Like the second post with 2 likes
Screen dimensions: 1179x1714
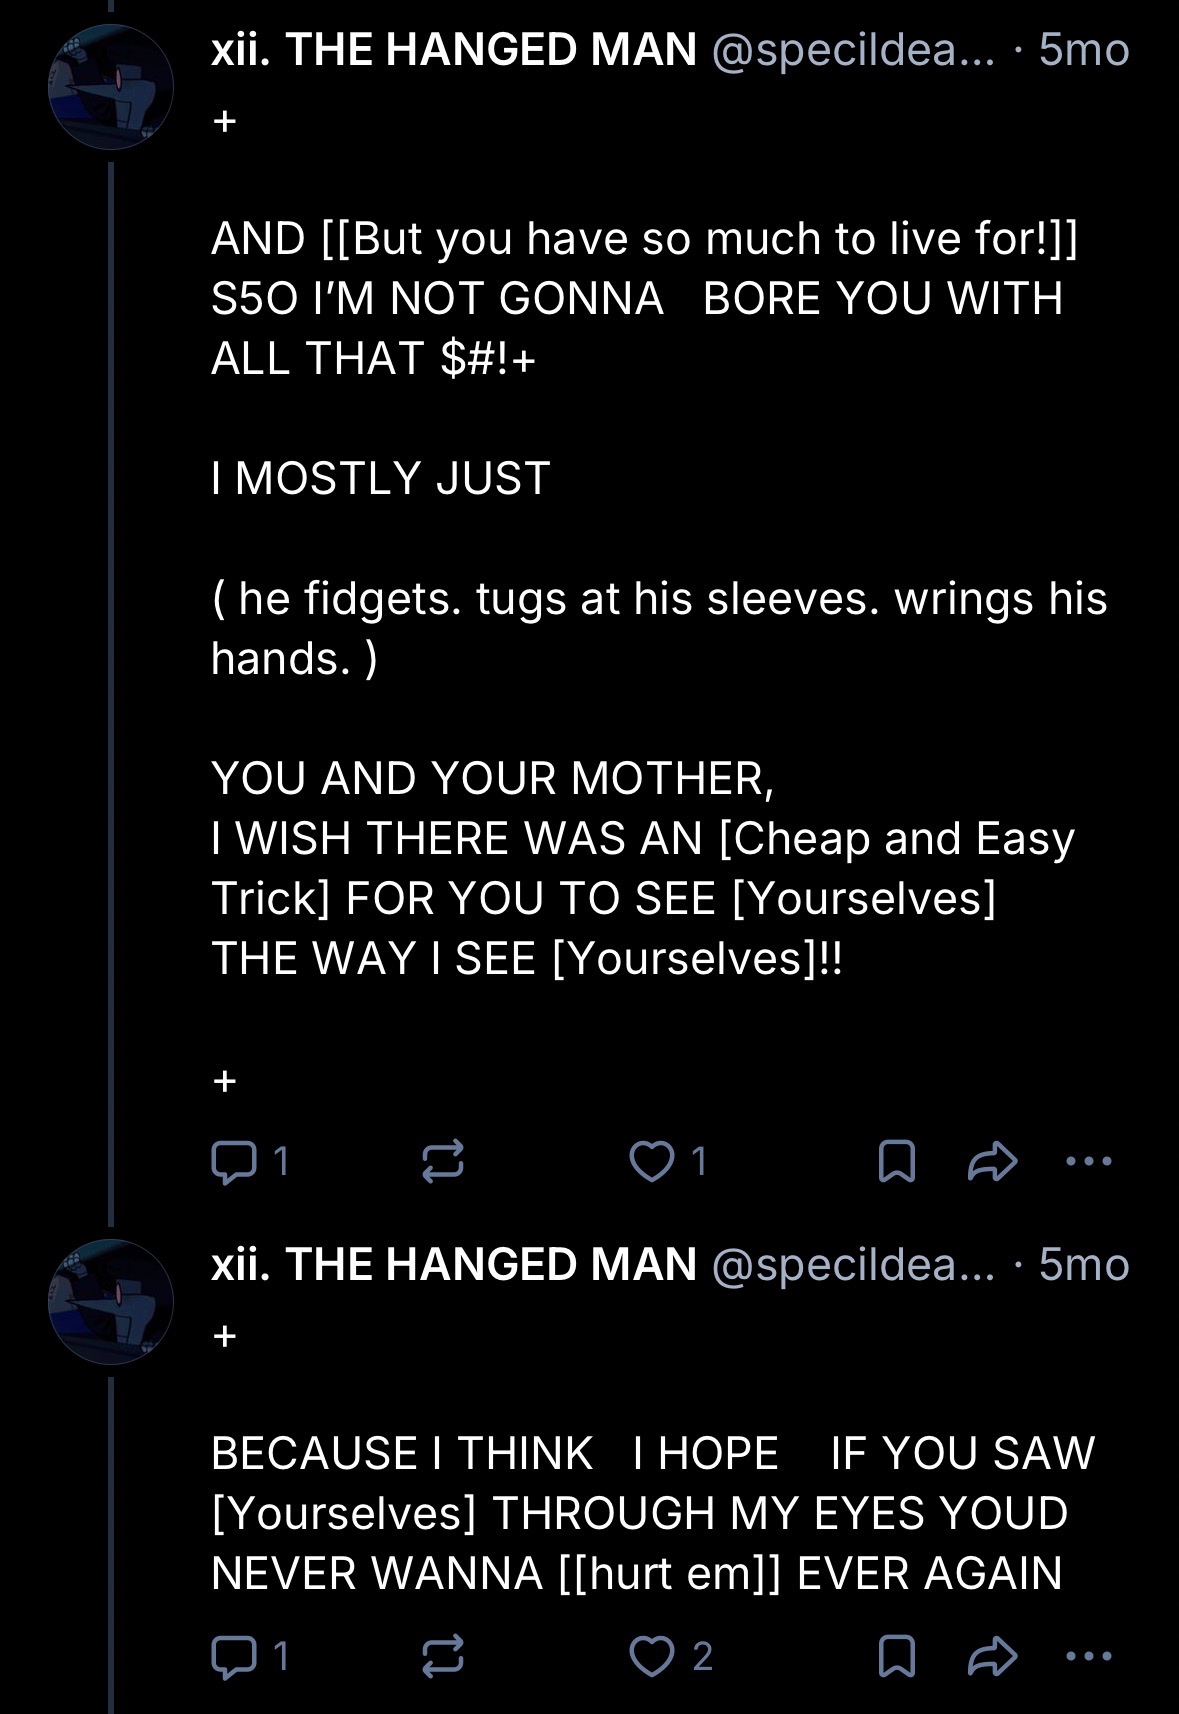point(652,1656)
